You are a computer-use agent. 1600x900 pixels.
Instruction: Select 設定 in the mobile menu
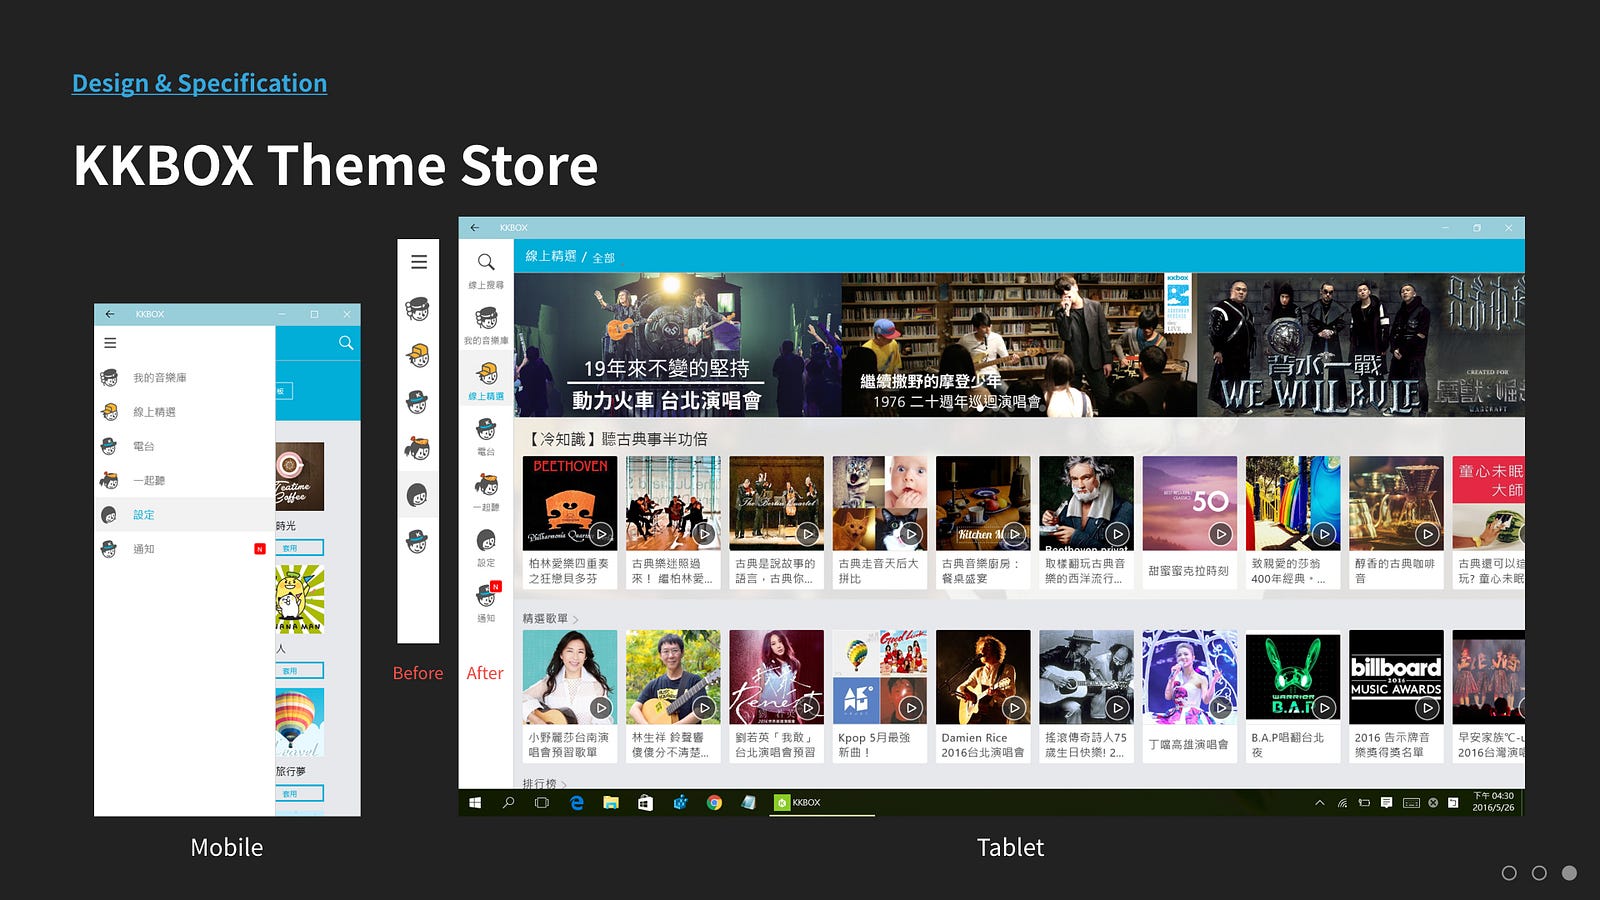[x=185, y=514]
